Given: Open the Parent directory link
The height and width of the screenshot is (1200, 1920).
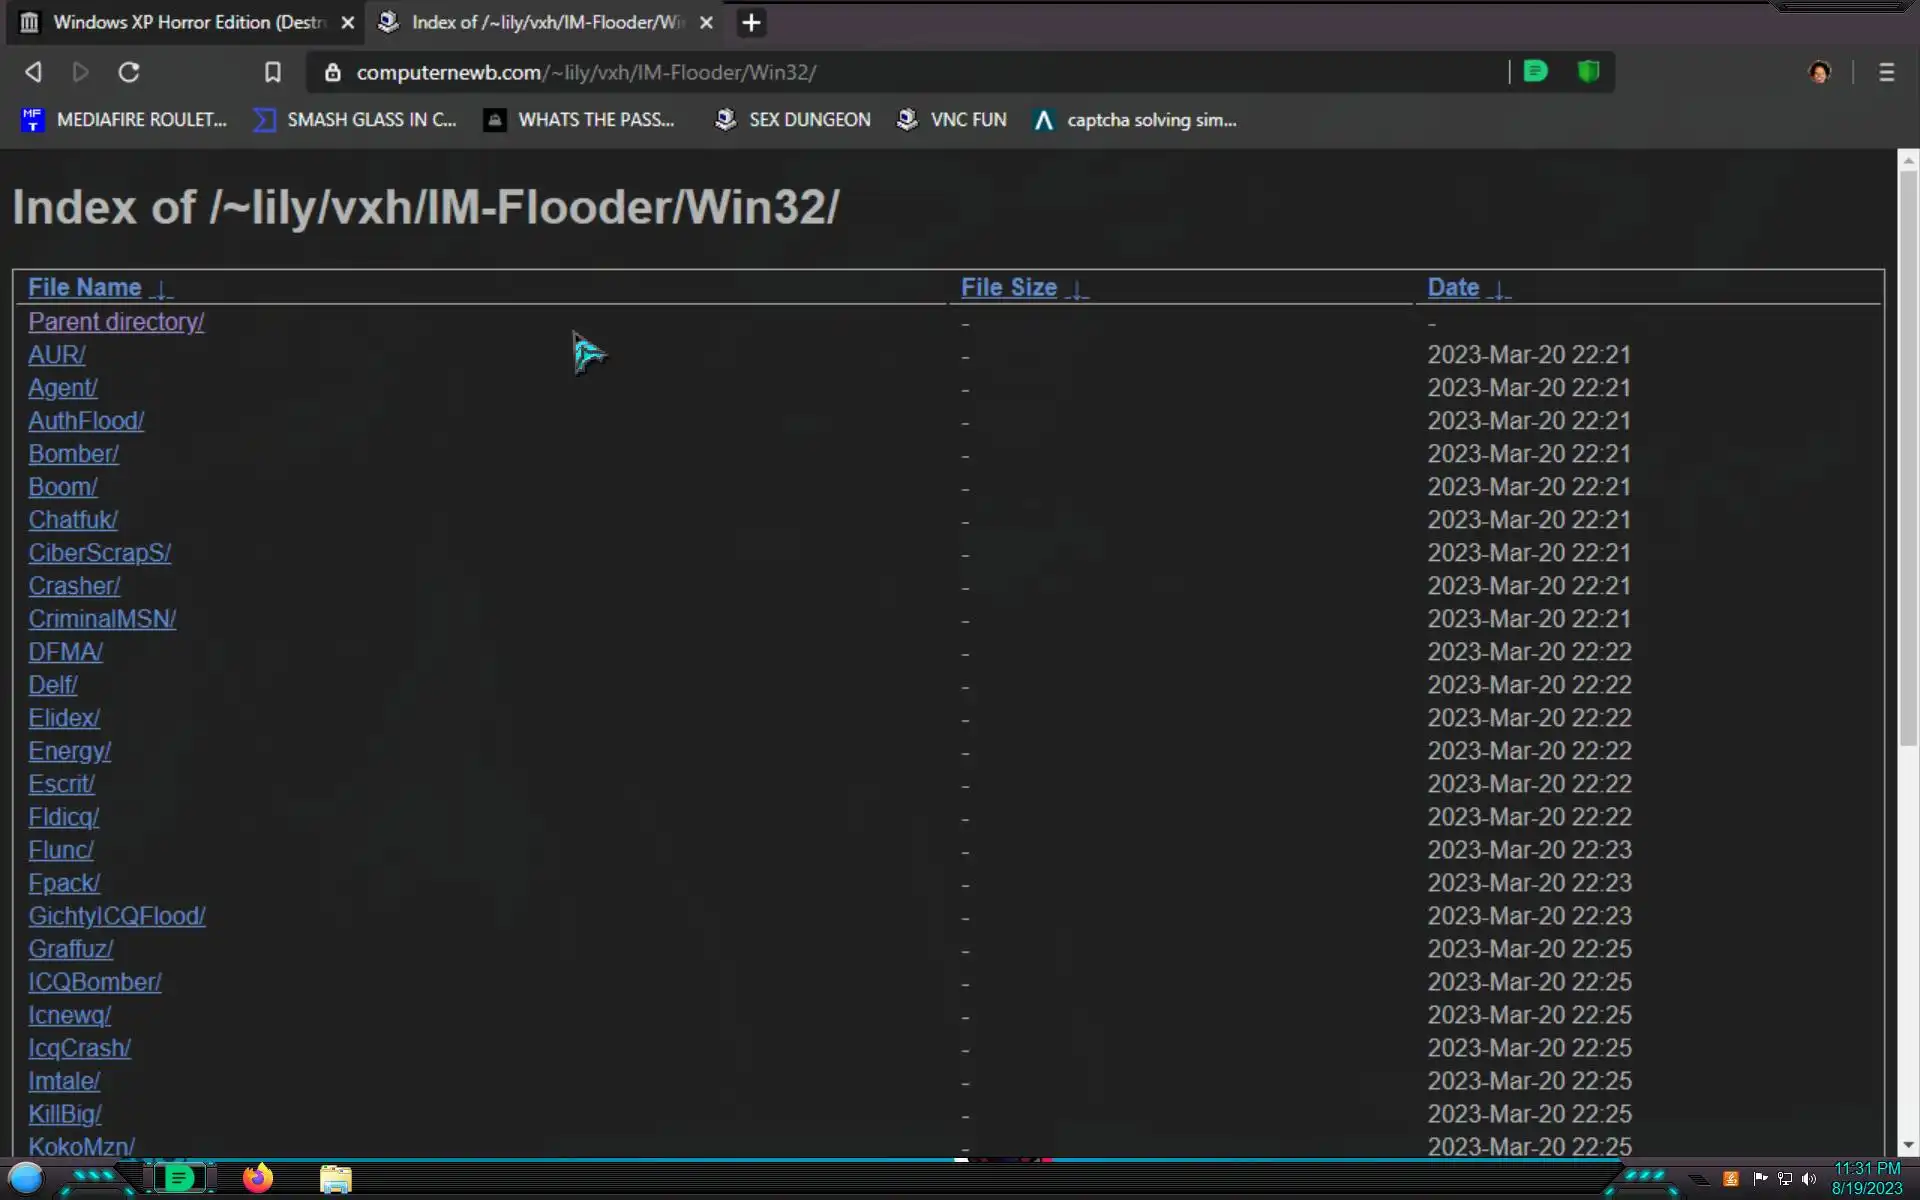Looking at the screenshot, I should pos(116,322).
